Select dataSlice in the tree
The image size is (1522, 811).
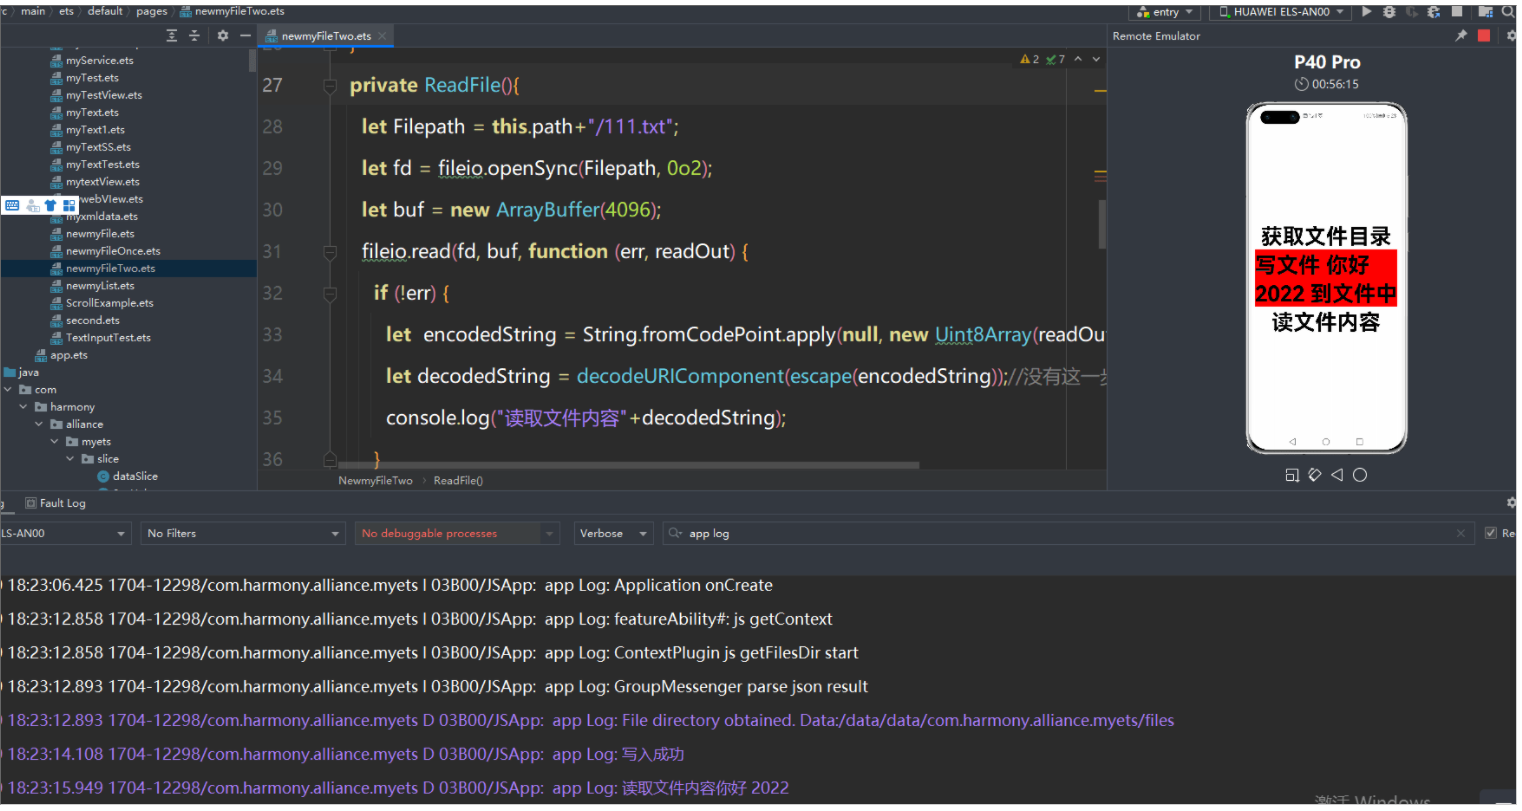click(x=135, y=477)
